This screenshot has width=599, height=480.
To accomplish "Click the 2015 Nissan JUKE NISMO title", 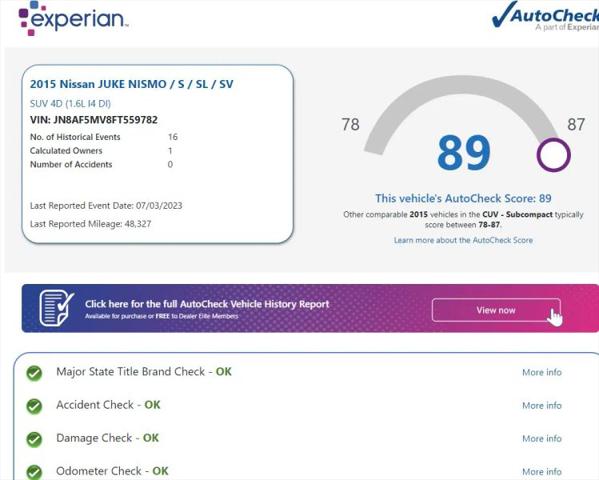I will click(x=131, y=84).
